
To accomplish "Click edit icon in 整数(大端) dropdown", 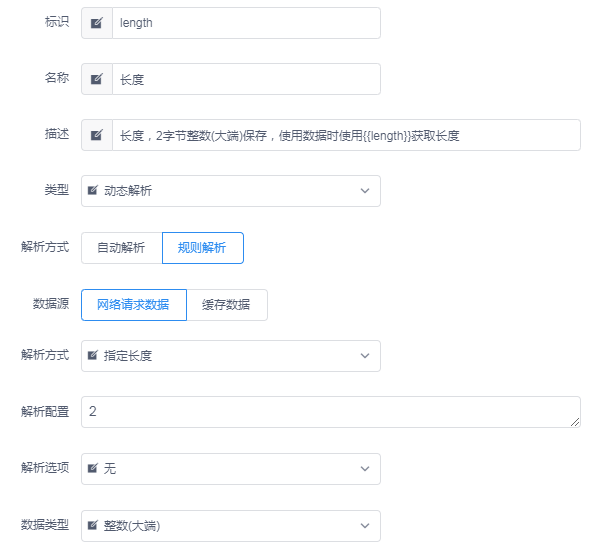I will click(x=93, y=525).
